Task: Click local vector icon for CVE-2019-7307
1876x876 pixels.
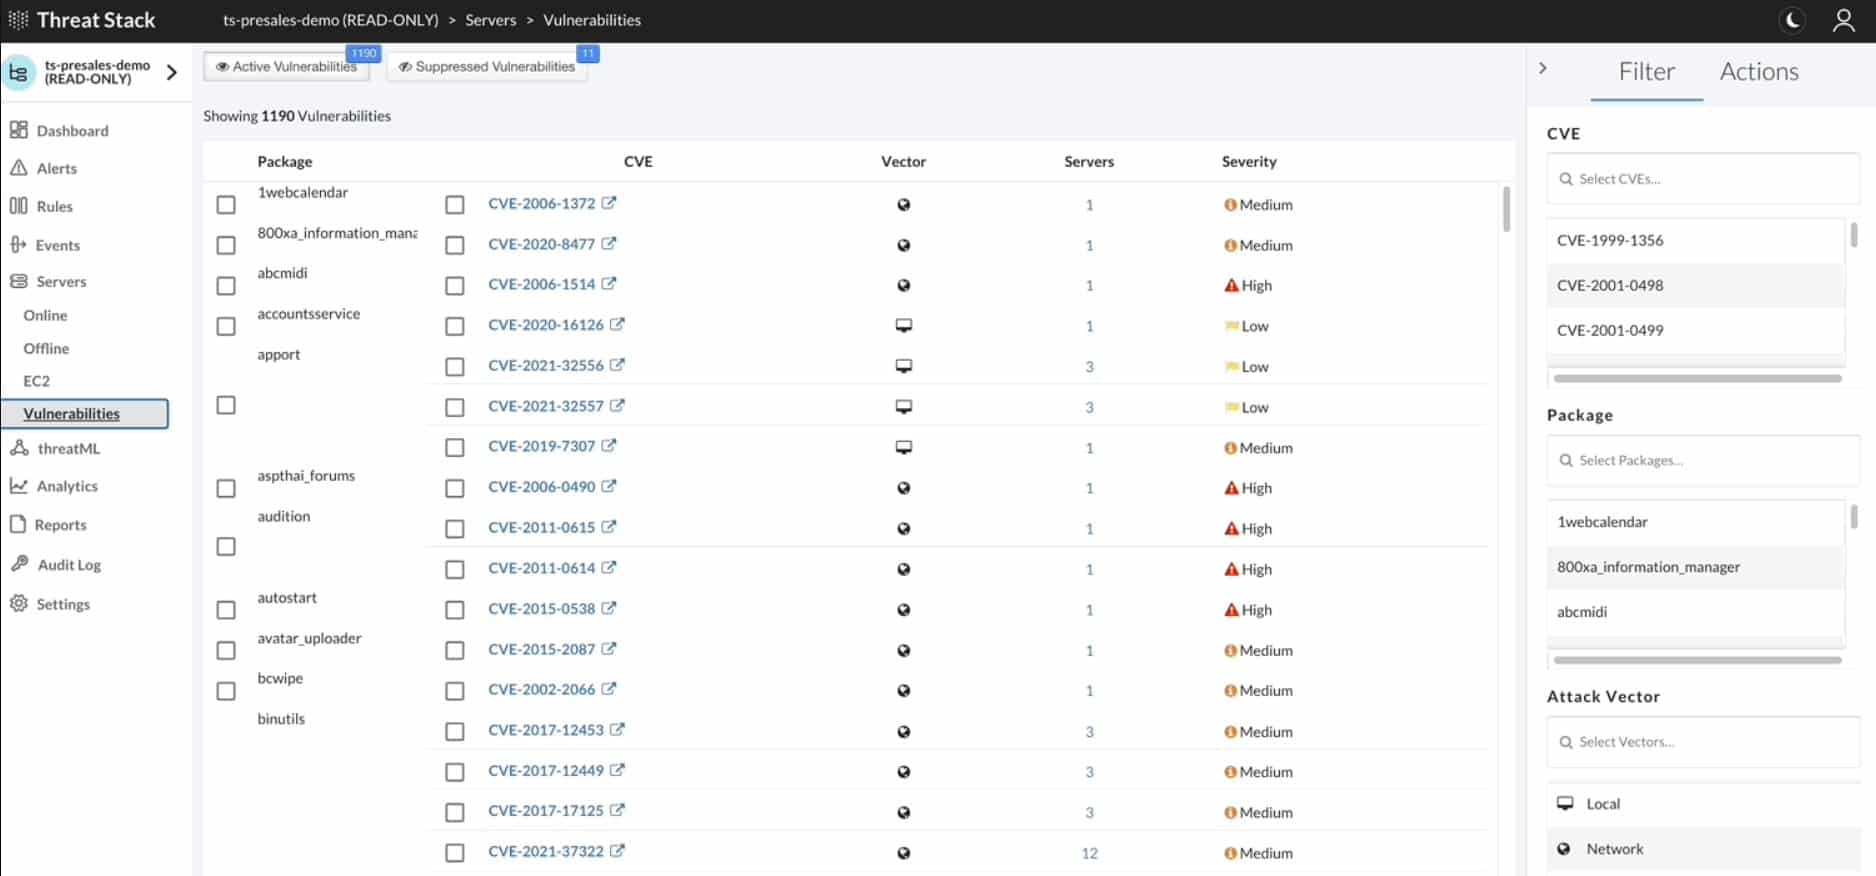Action: pos(904,447)
